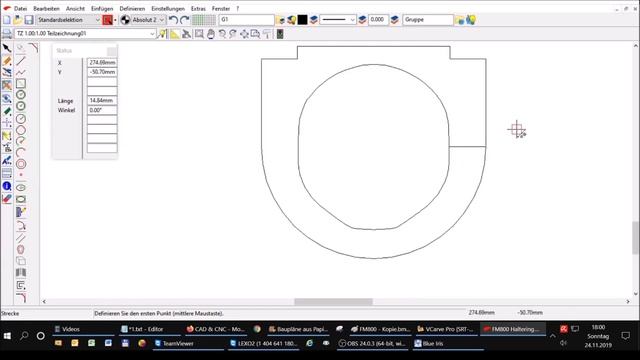Select the eraser tool in left toolbar
640x360 pixels.
point(7,199)
